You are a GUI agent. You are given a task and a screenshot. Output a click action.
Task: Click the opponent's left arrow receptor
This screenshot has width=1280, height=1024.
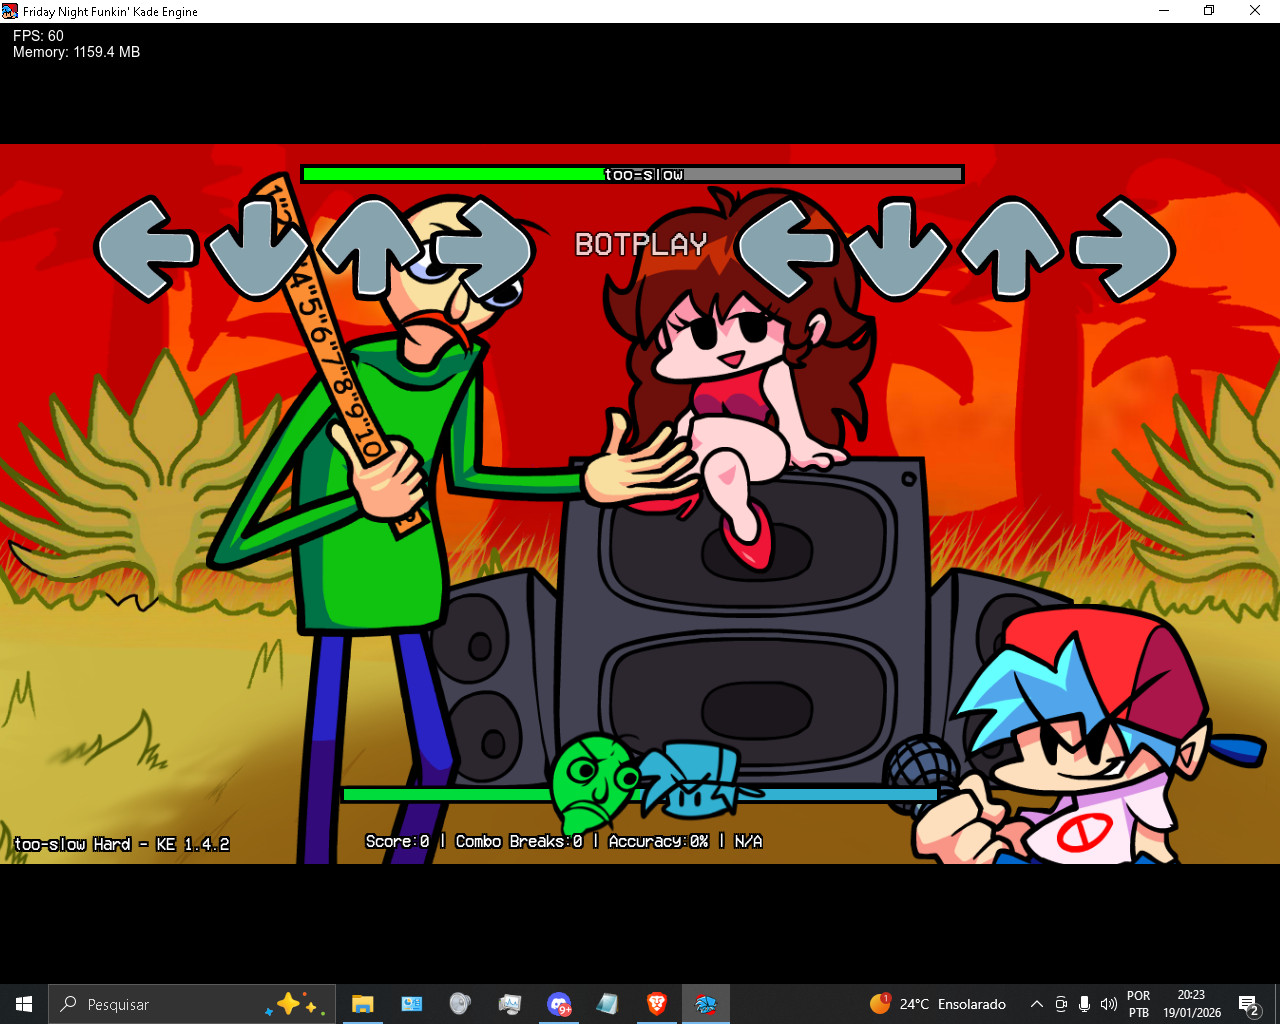coord(147,249)
